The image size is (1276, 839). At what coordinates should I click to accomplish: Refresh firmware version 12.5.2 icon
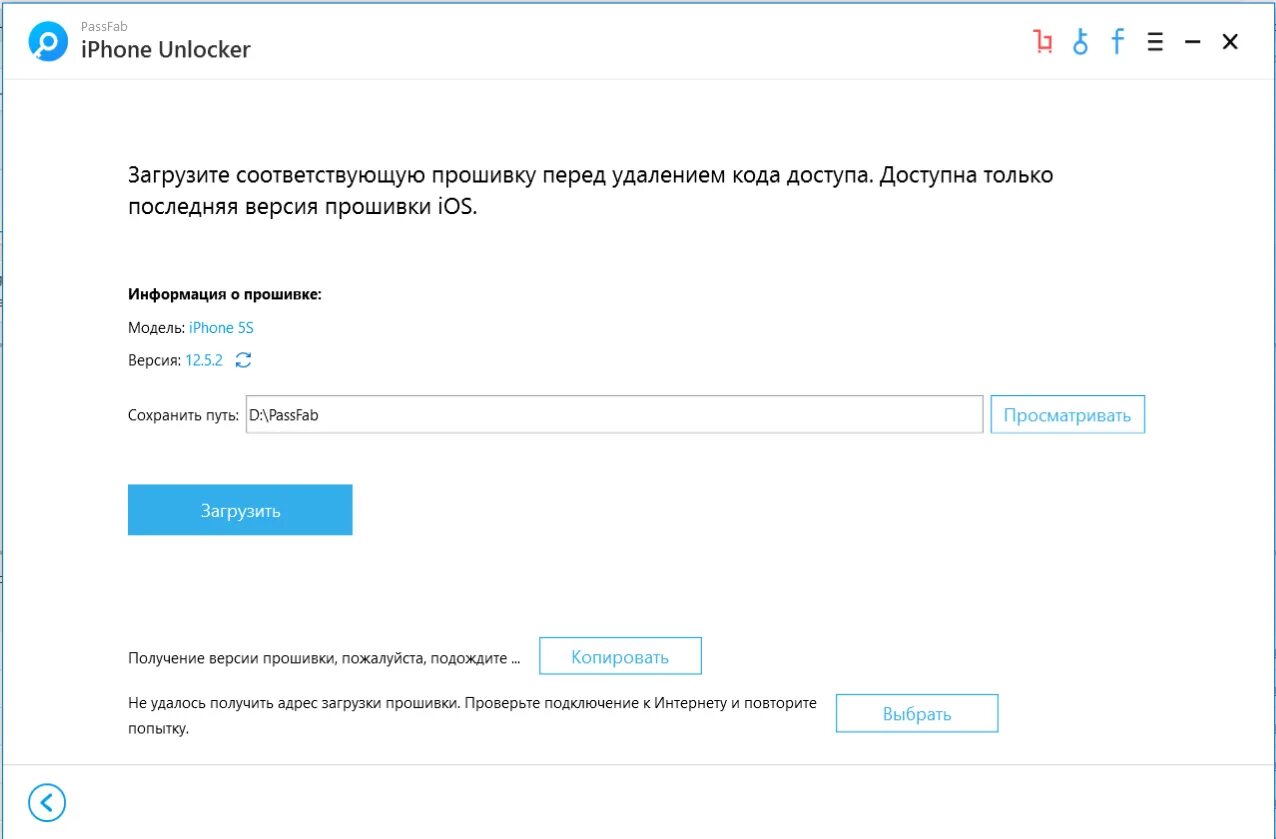tap(243, 360)
